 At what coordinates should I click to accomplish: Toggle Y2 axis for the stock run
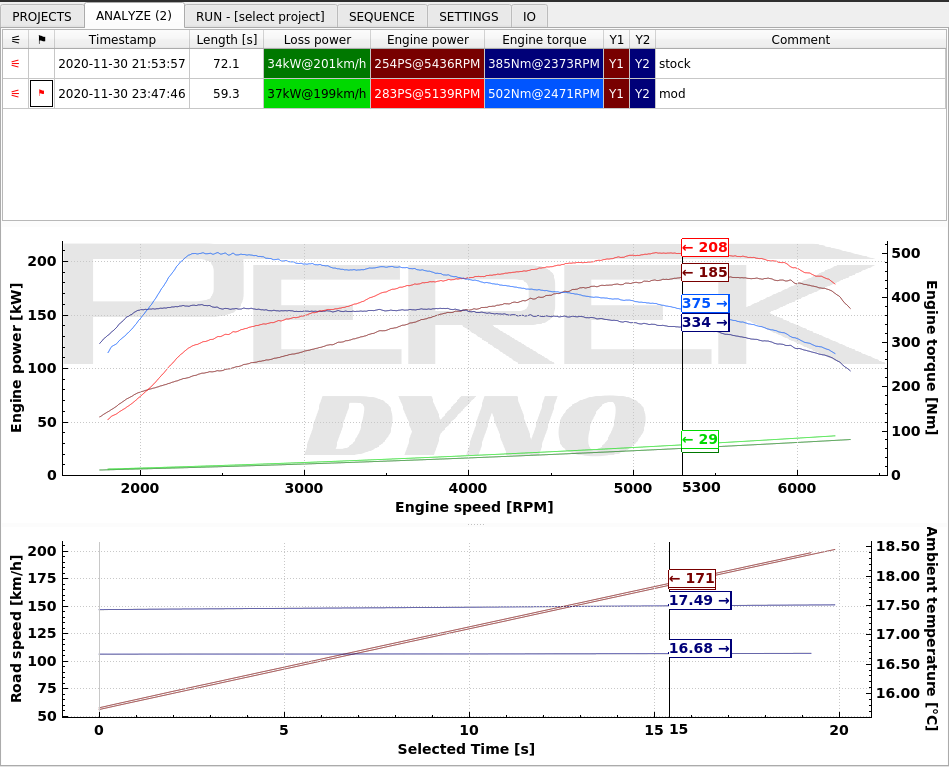coord(642,64)
